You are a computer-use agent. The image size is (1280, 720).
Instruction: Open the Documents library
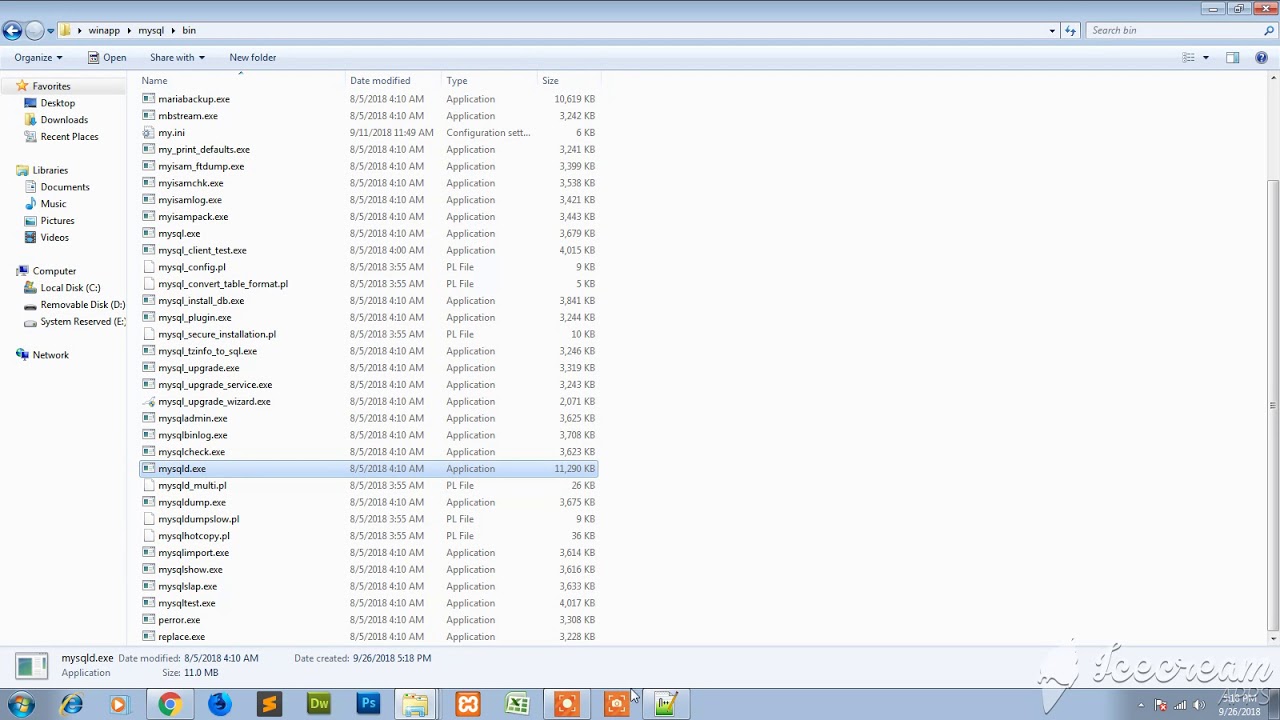coord(65,187)
